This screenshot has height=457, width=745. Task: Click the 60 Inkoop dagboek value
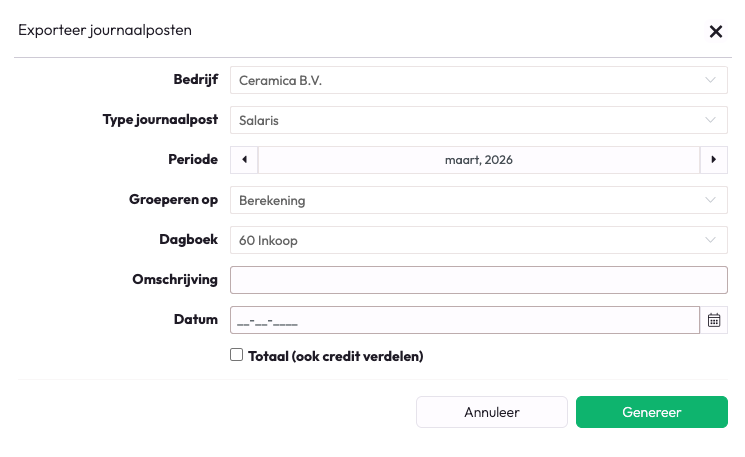[x=268, y=240]
